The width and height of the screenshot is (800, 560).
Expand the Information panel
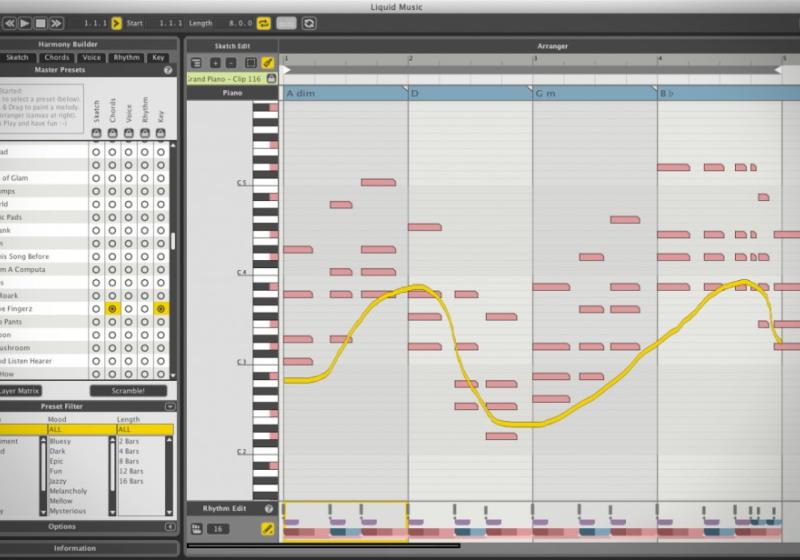click(x=75, y=548)
